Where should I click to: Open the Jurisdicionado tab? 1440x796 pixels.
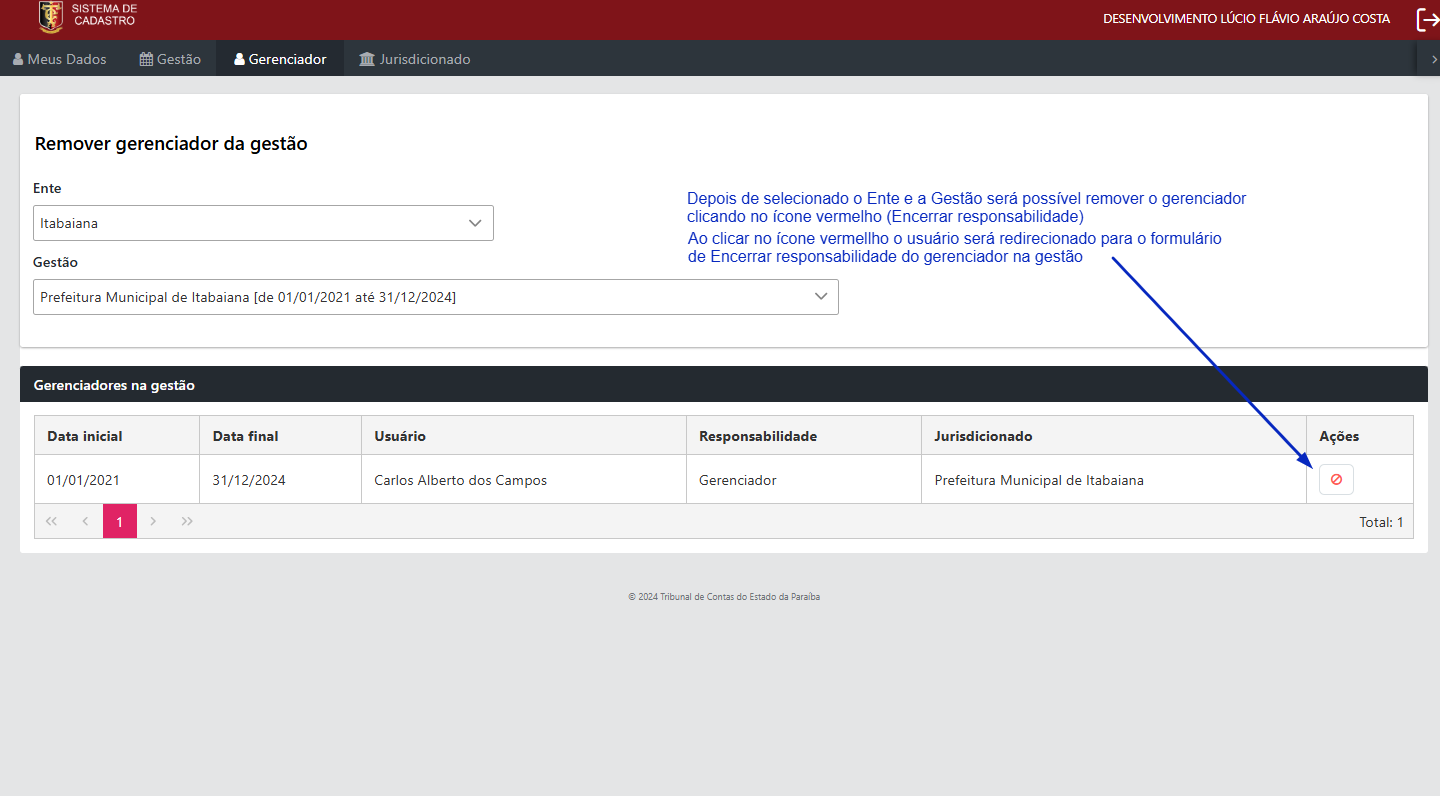tap(414, 59)
